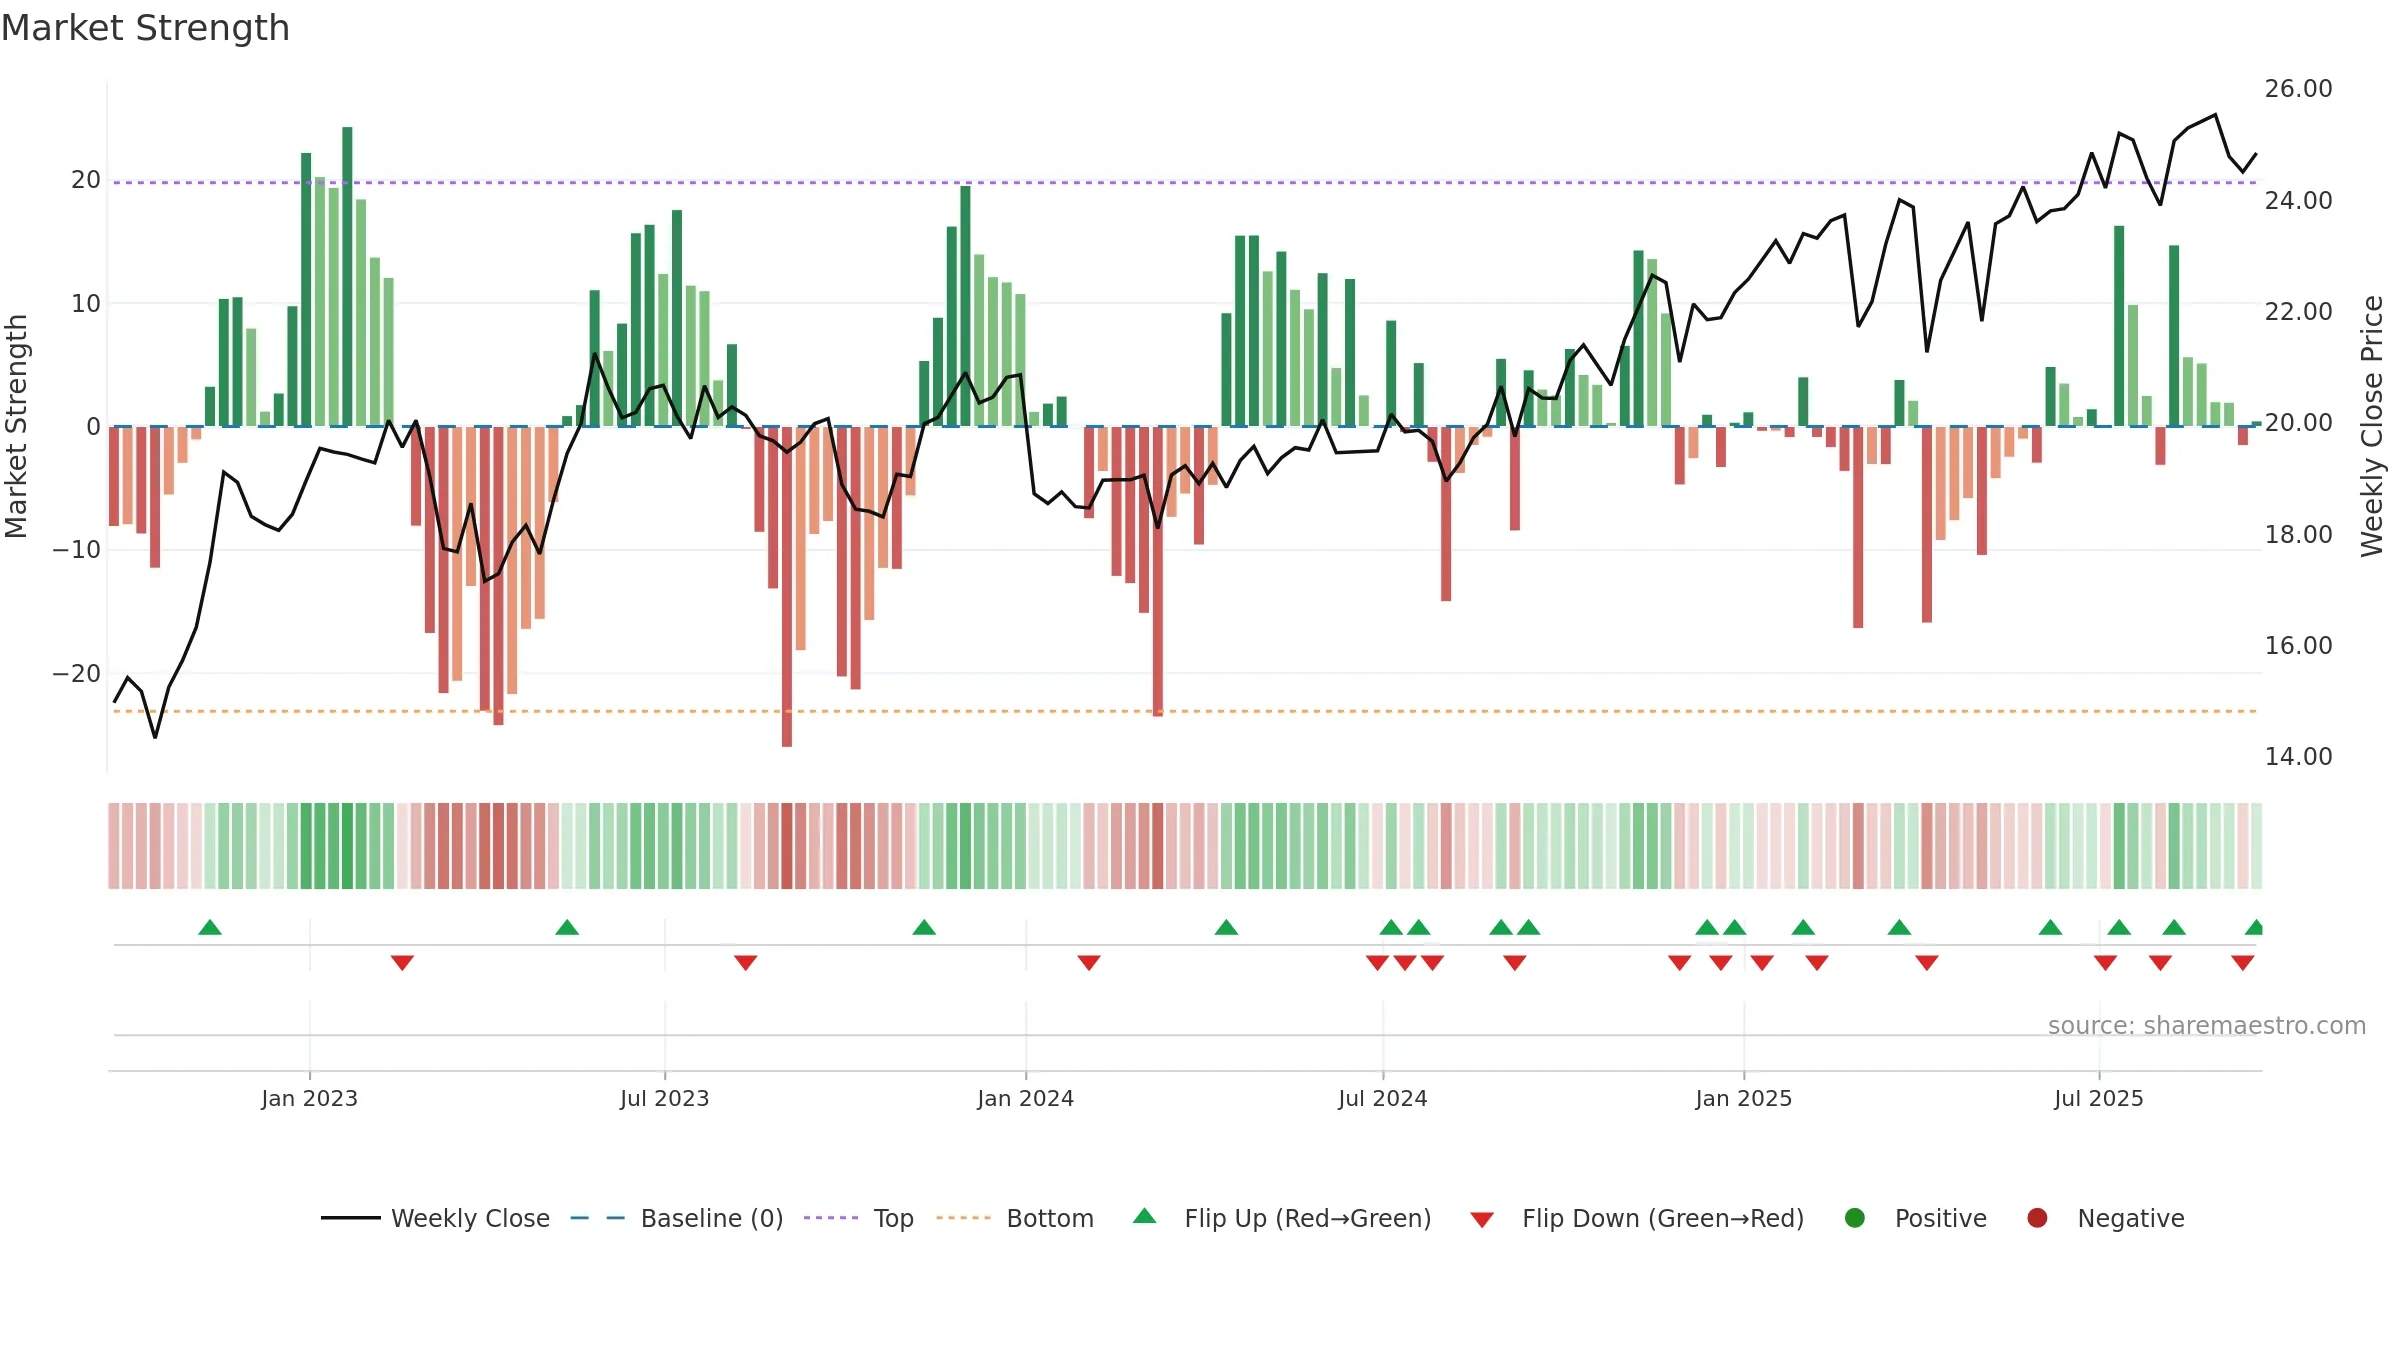Click the Market Strength vertical axis title
Screen dimensions: 2400x1350
coord(16,426)
